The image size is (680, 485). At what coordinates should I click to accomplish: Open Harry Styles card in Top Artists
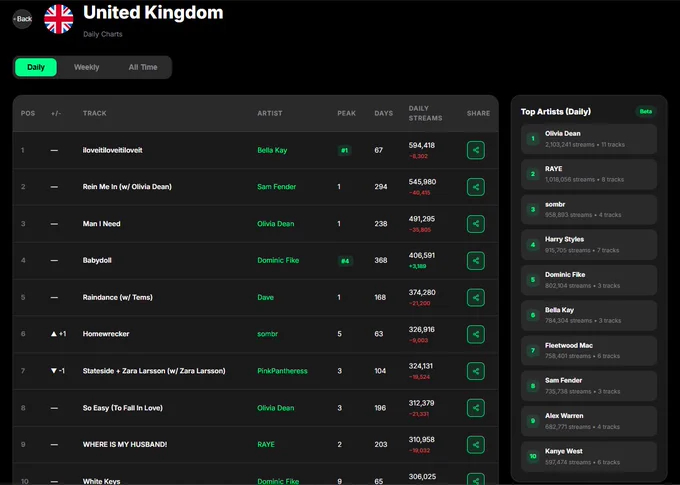589,245
